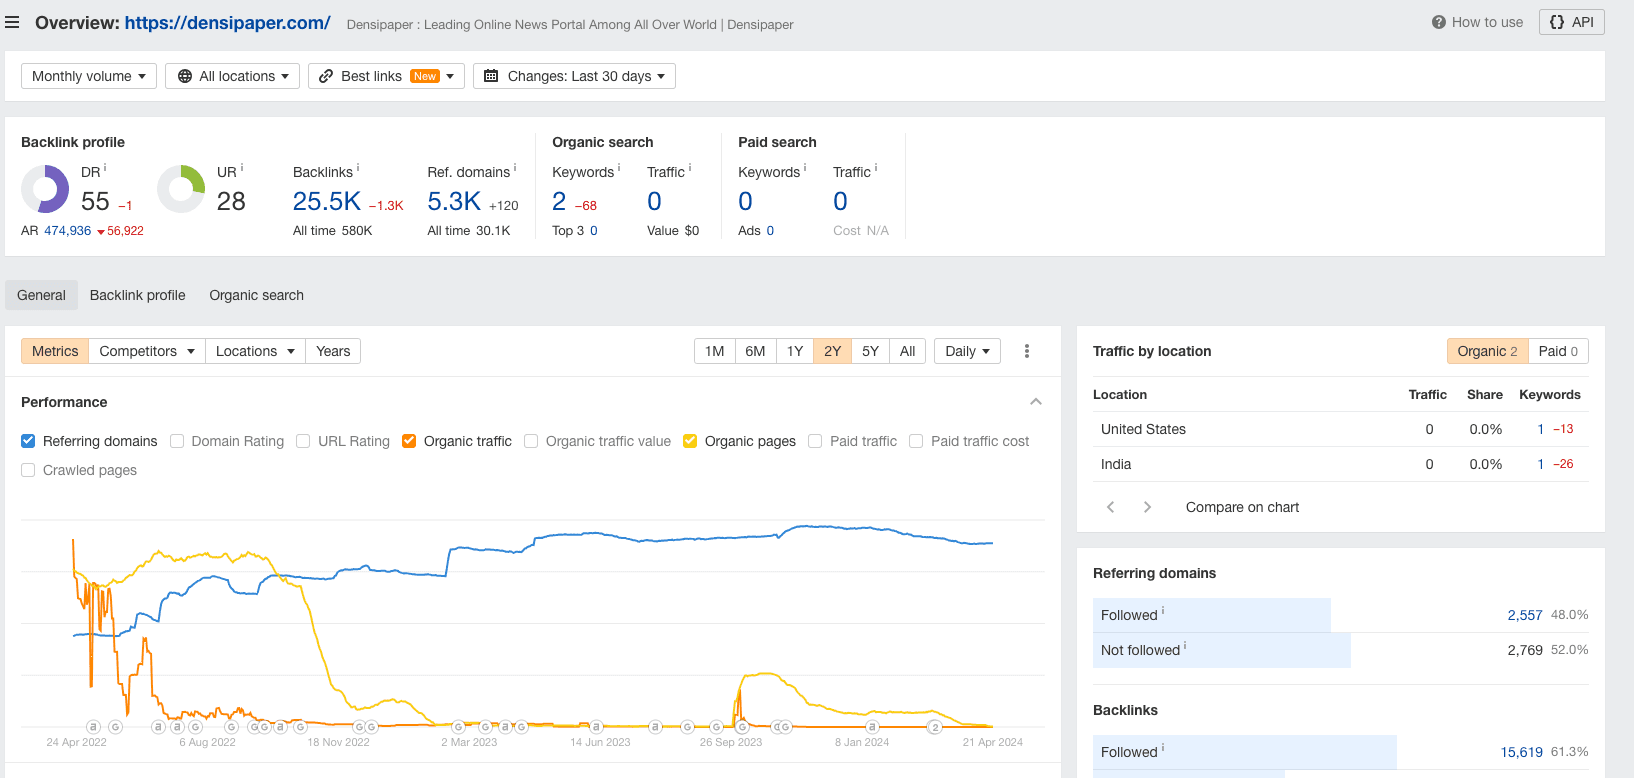Uncheck Organic pages metric

(x=690, y=441)
